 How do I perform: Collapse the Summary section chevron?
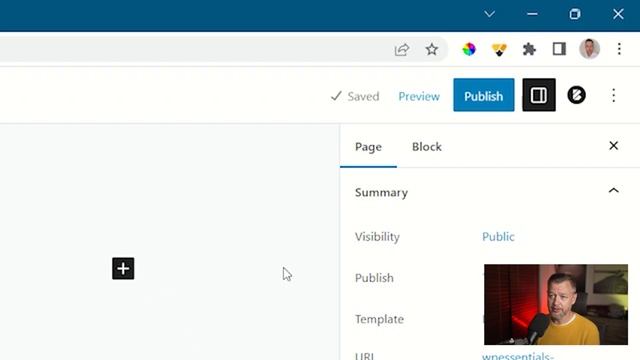(613, 191)
